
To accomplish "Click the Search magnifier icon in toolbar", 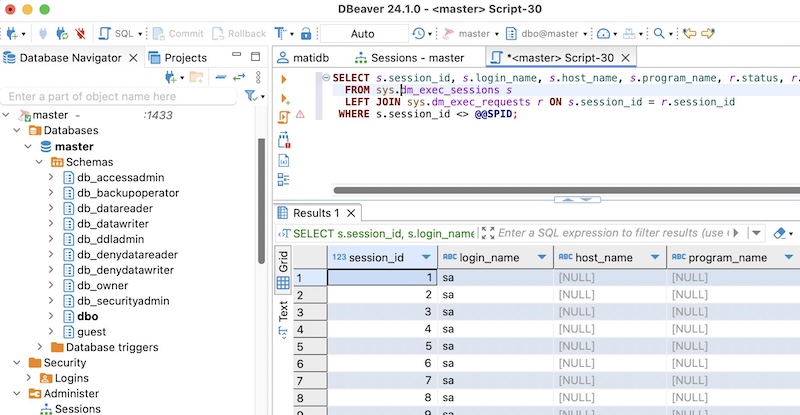I will pyautogui.click(x=659, y=34).
